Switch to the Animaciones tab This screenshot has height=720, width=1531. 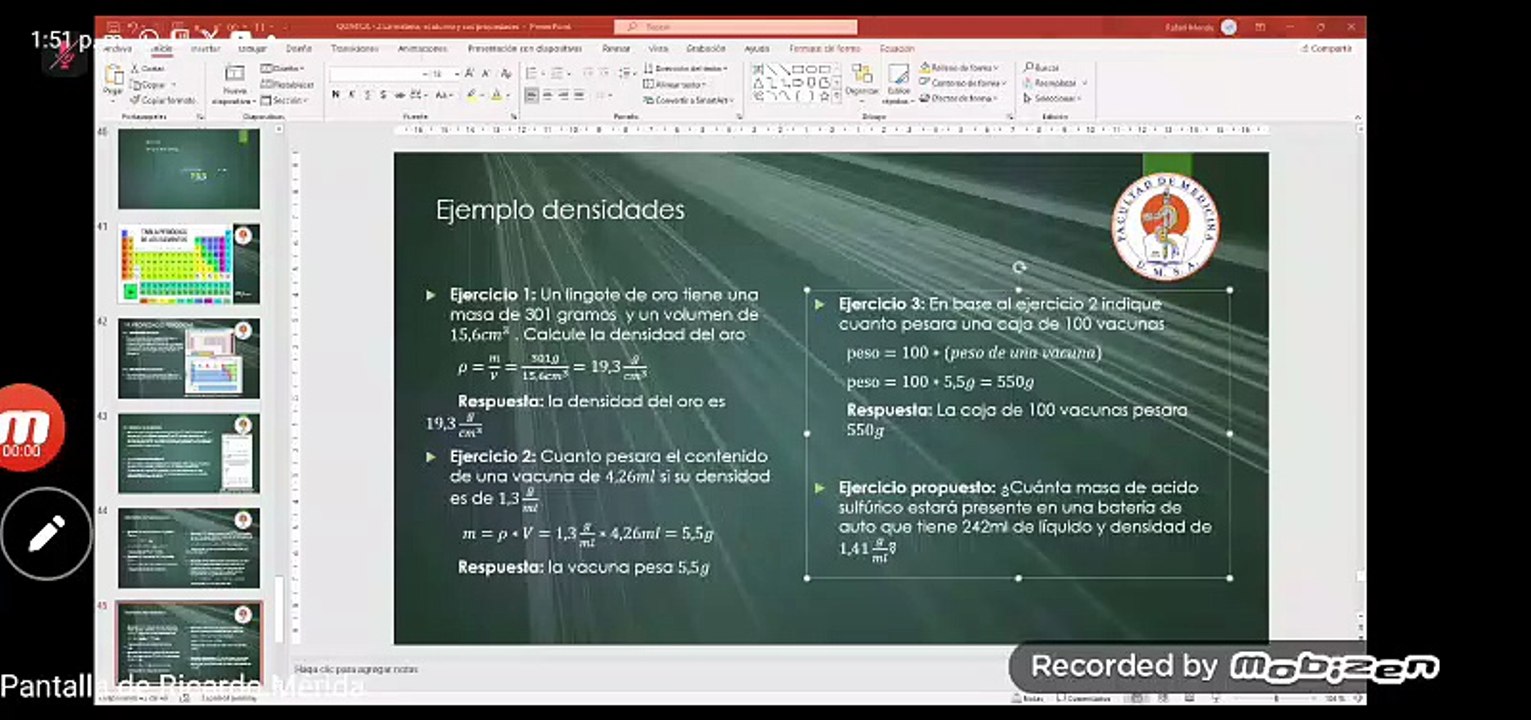tap(422, 48)
